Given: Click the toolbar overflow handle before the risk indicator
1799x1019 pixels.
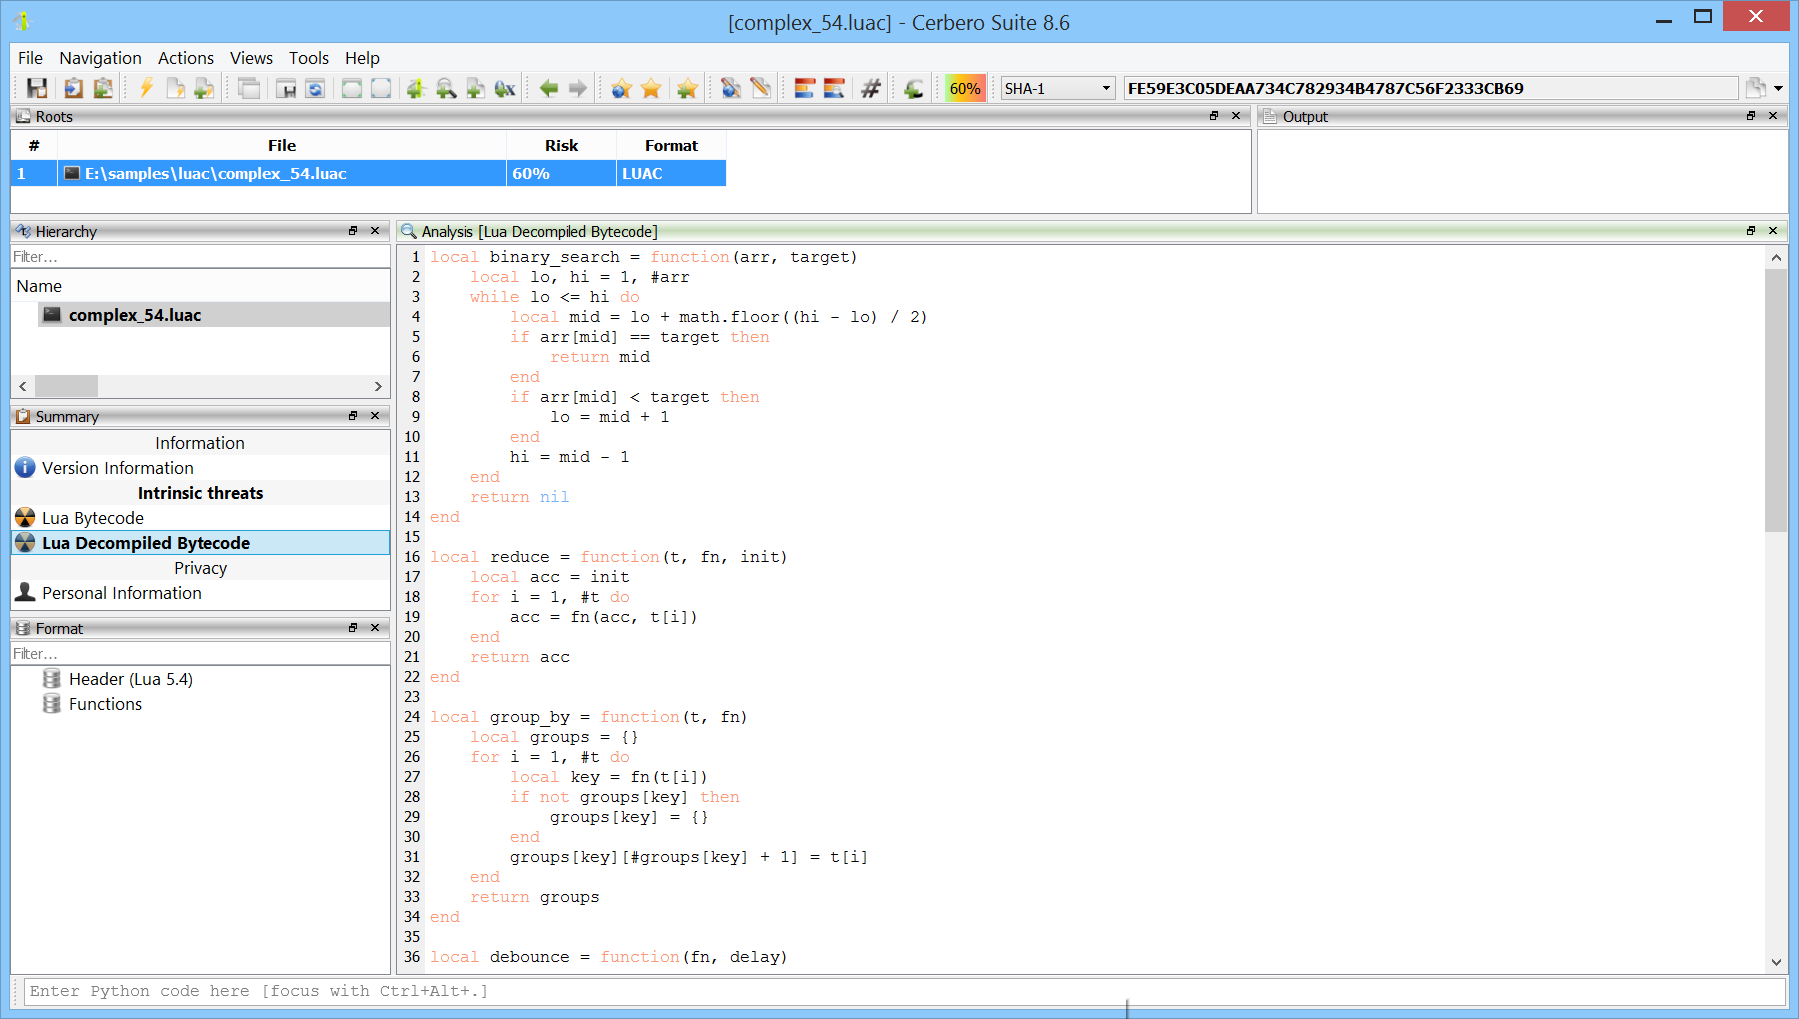Looking at the screenshot, I should [938, 89].
